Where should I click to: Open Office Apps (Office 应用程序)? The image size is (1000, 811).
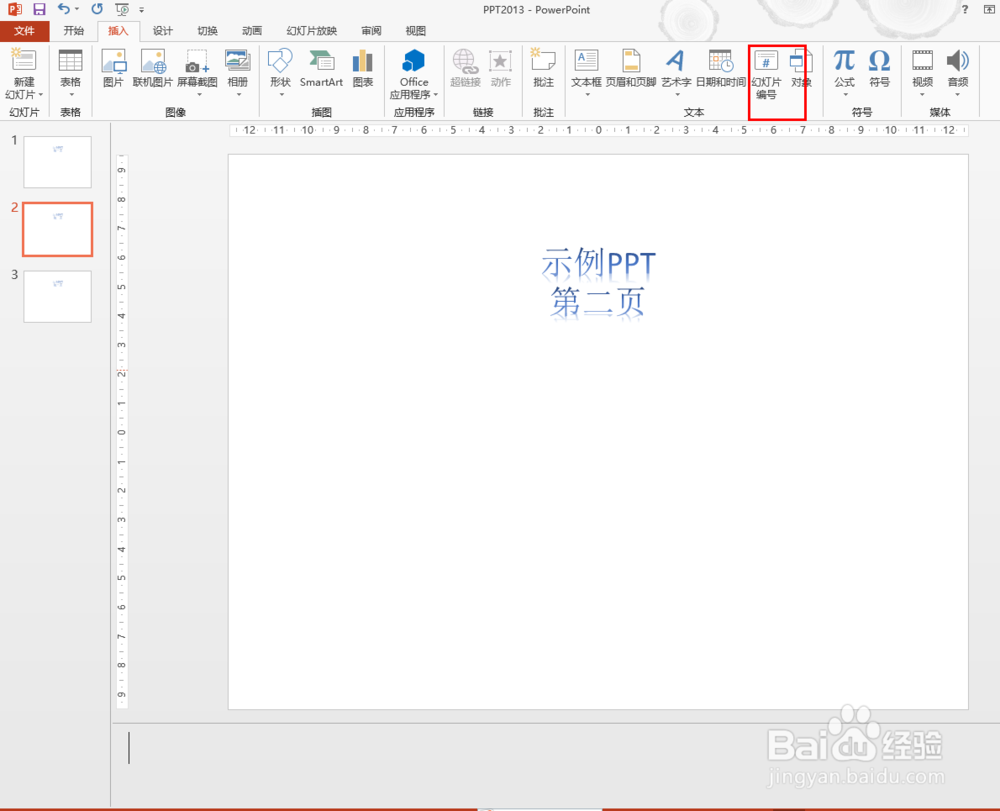[x=414, y=73]
